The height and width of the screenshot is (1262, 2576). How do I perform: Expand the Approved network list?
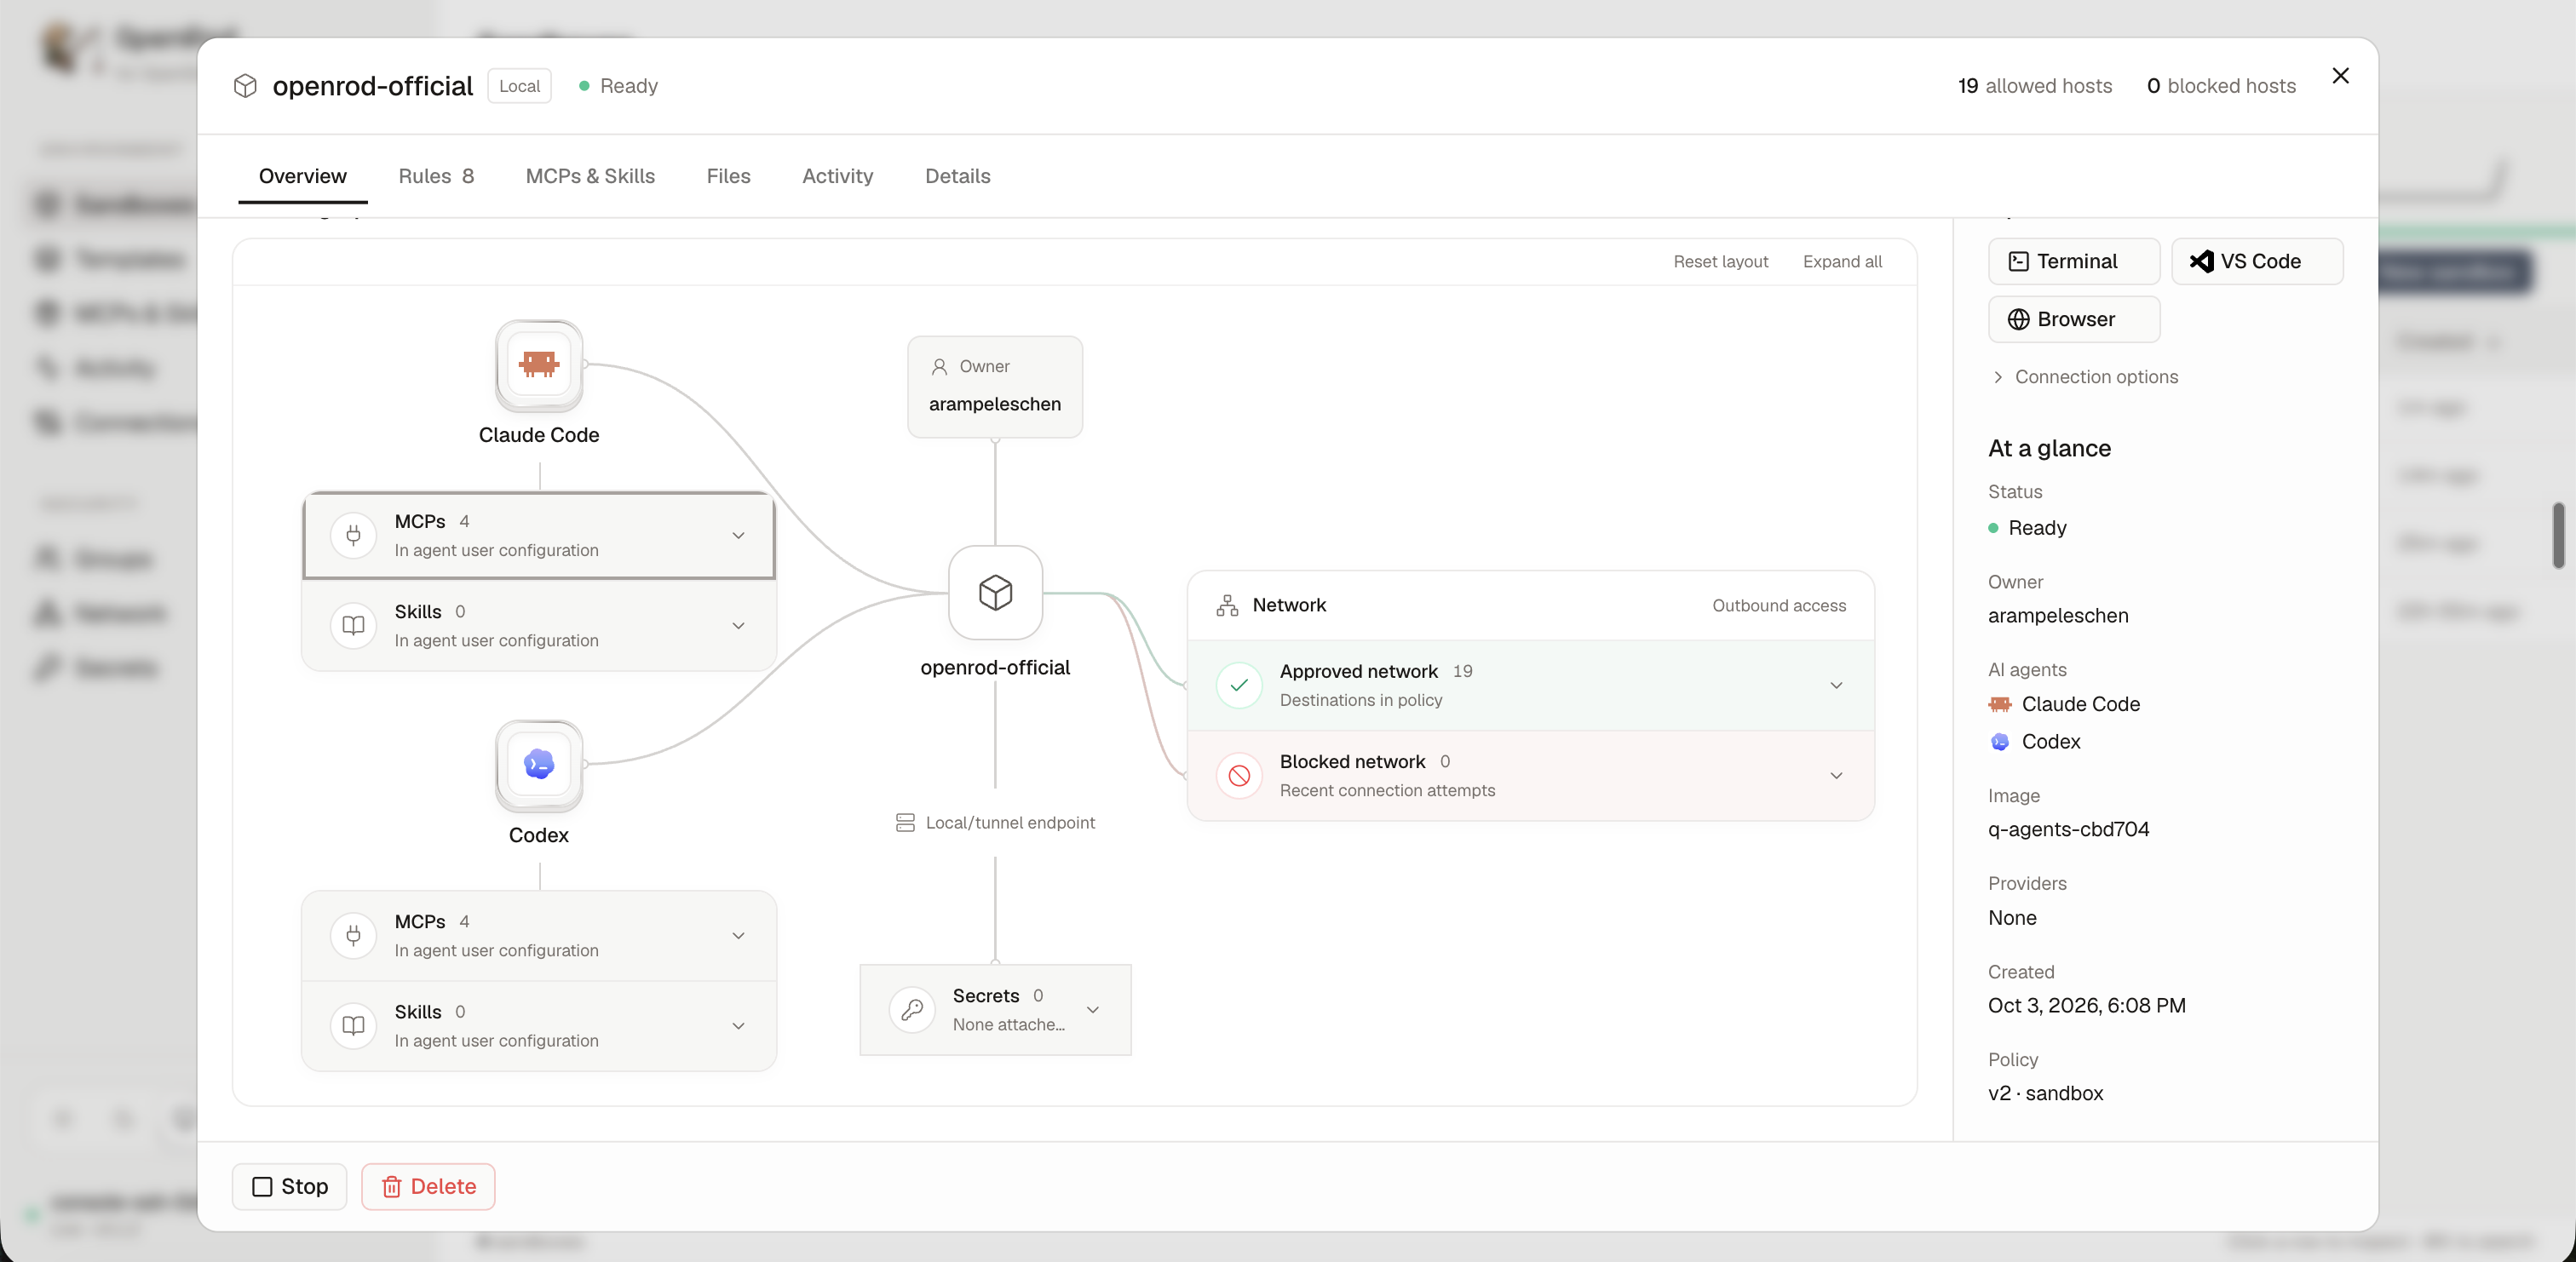point(1836,685)
